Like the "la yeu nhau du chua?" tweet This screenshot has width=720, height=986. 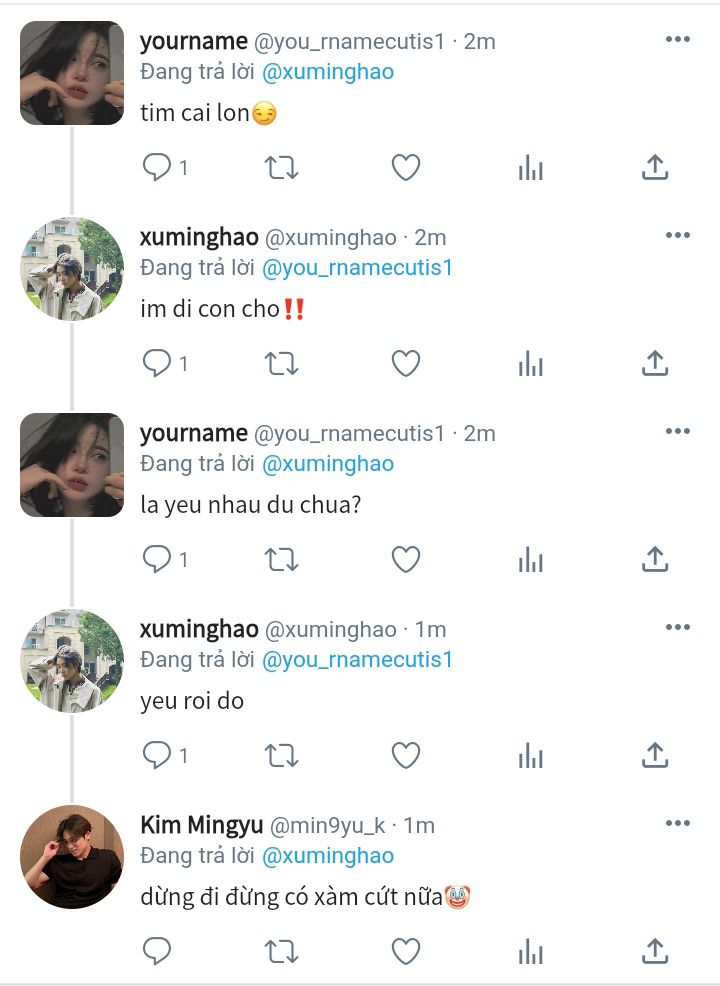coord(406,560)
